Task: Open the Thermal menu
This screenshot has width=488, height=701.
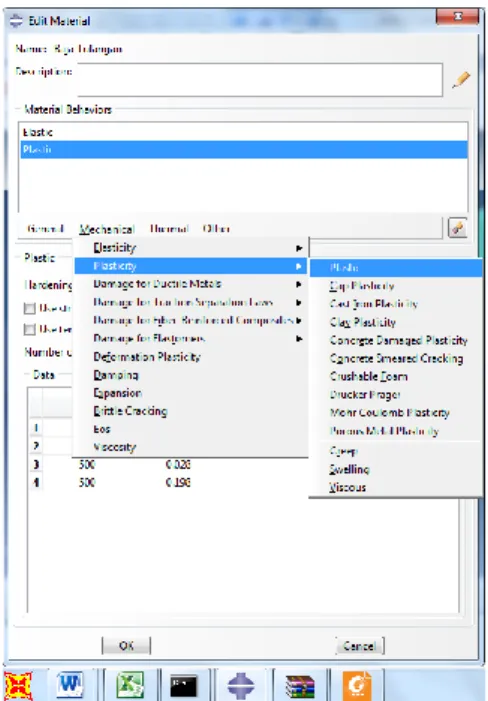Action: pos(168,228)
